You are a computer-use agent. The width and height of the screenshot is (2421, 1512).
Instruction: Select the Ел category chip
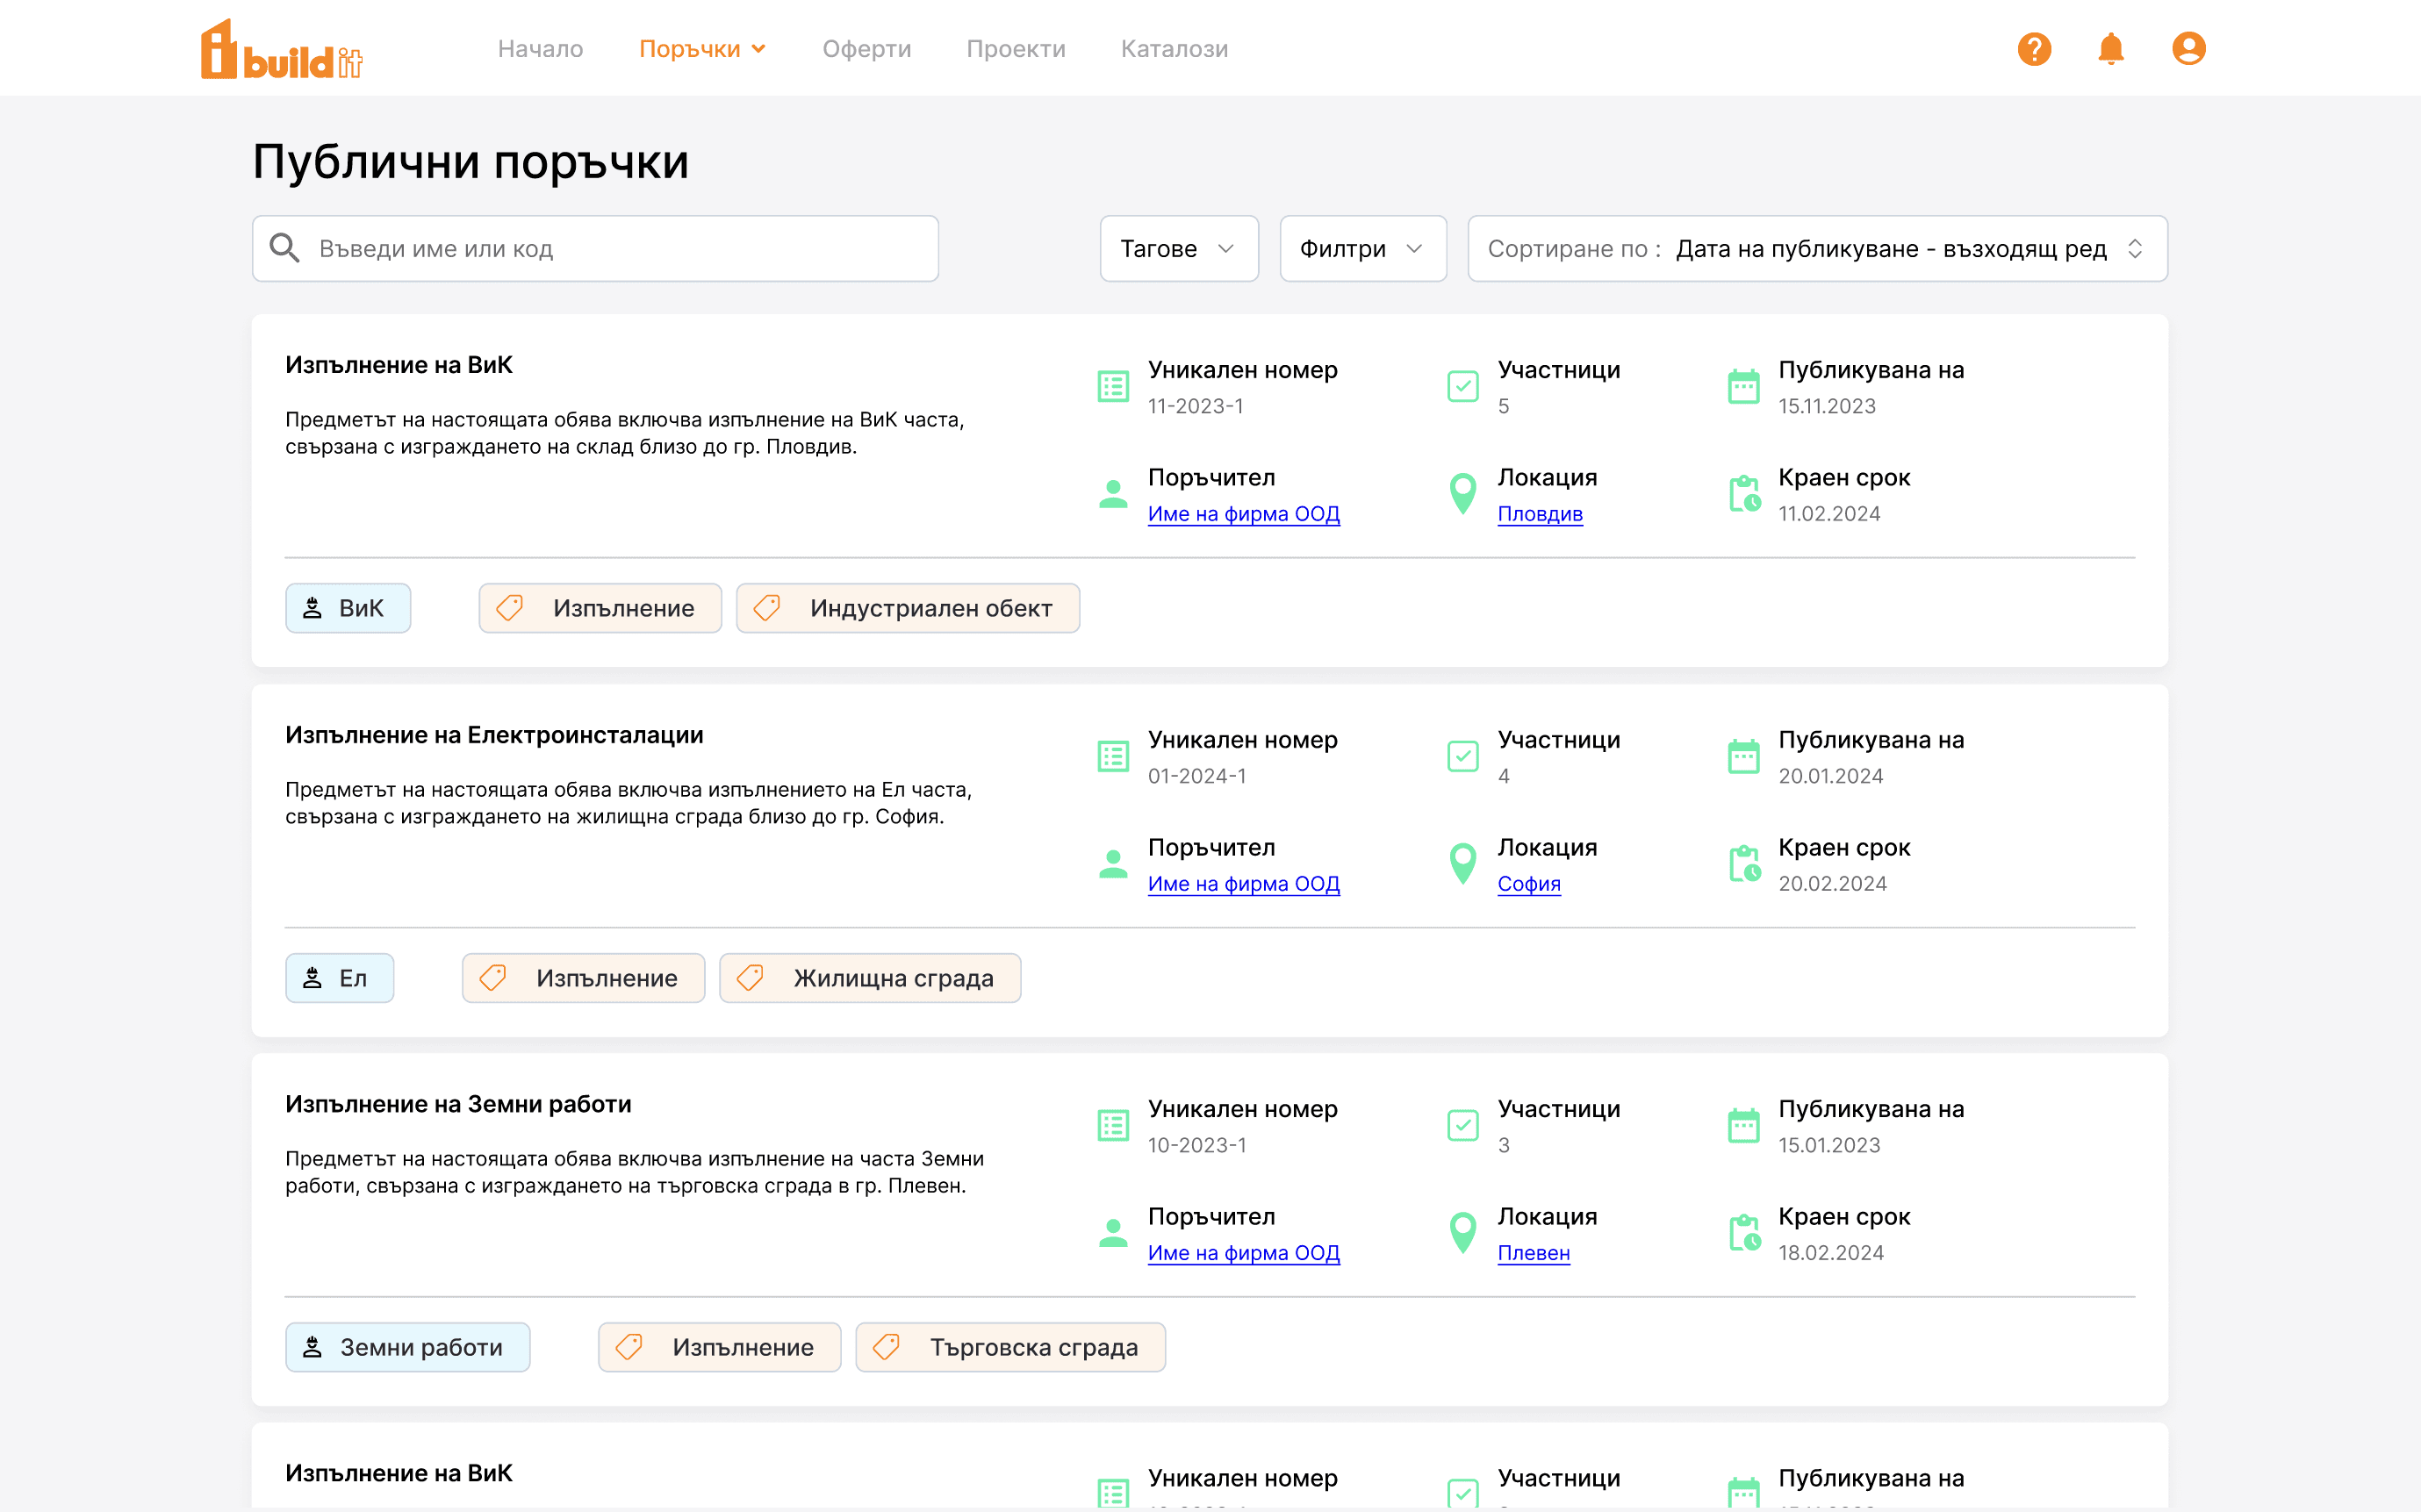(x=339, y=978)
